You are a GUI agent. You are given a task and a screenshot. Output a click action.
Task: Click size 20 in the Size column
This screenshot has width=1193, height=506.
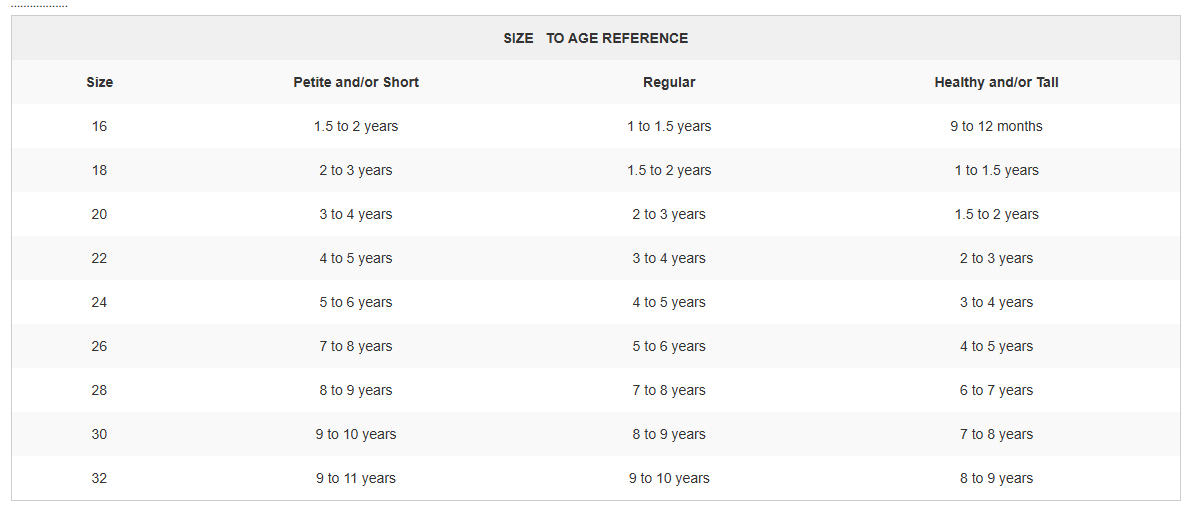point(100,214)
